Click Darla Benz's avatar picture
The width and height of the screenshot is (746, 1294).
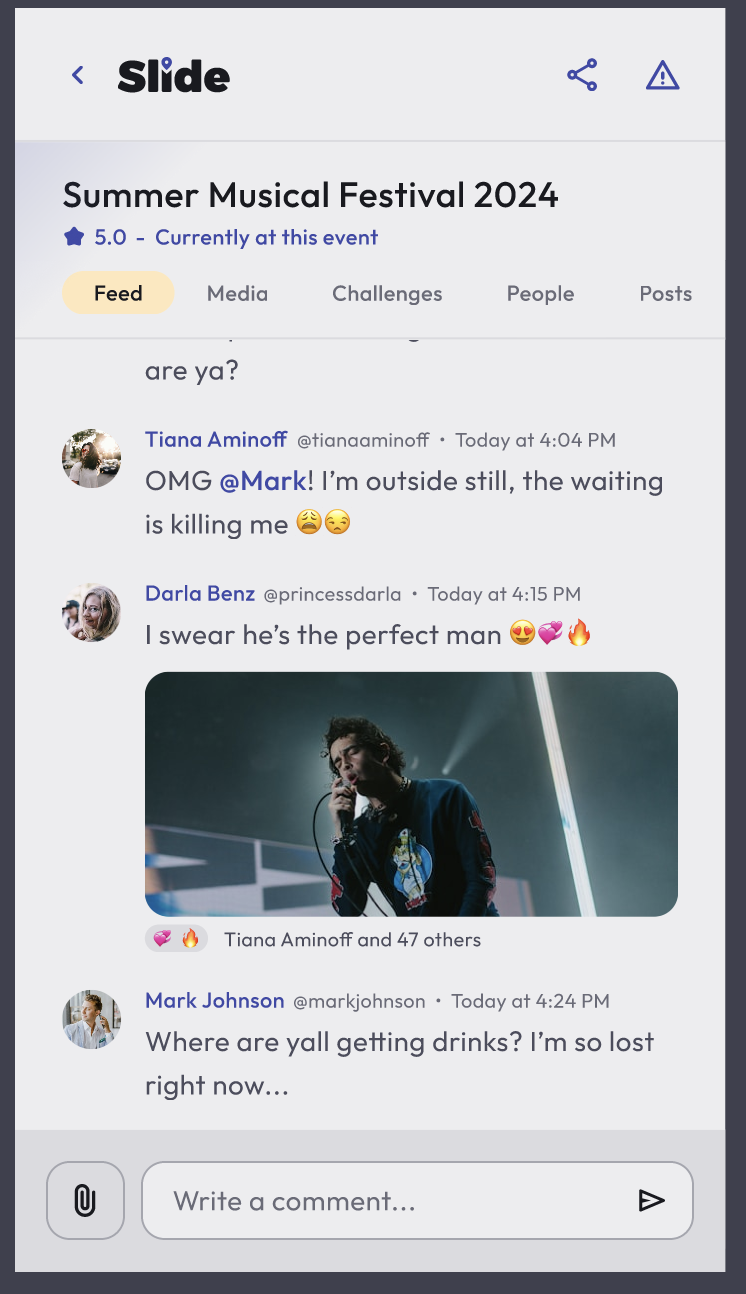(x=92, y=612)
